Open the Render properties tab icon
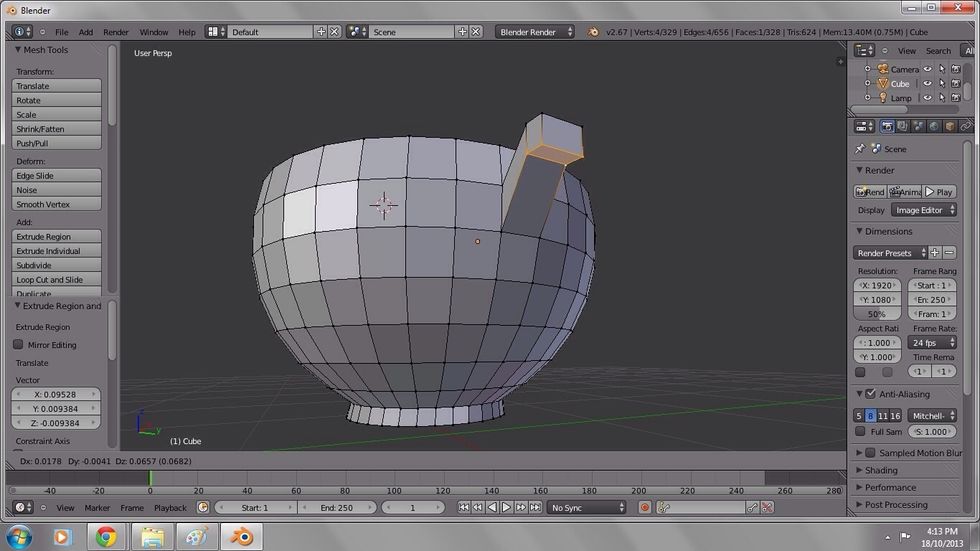 click(x=886, y=127)
